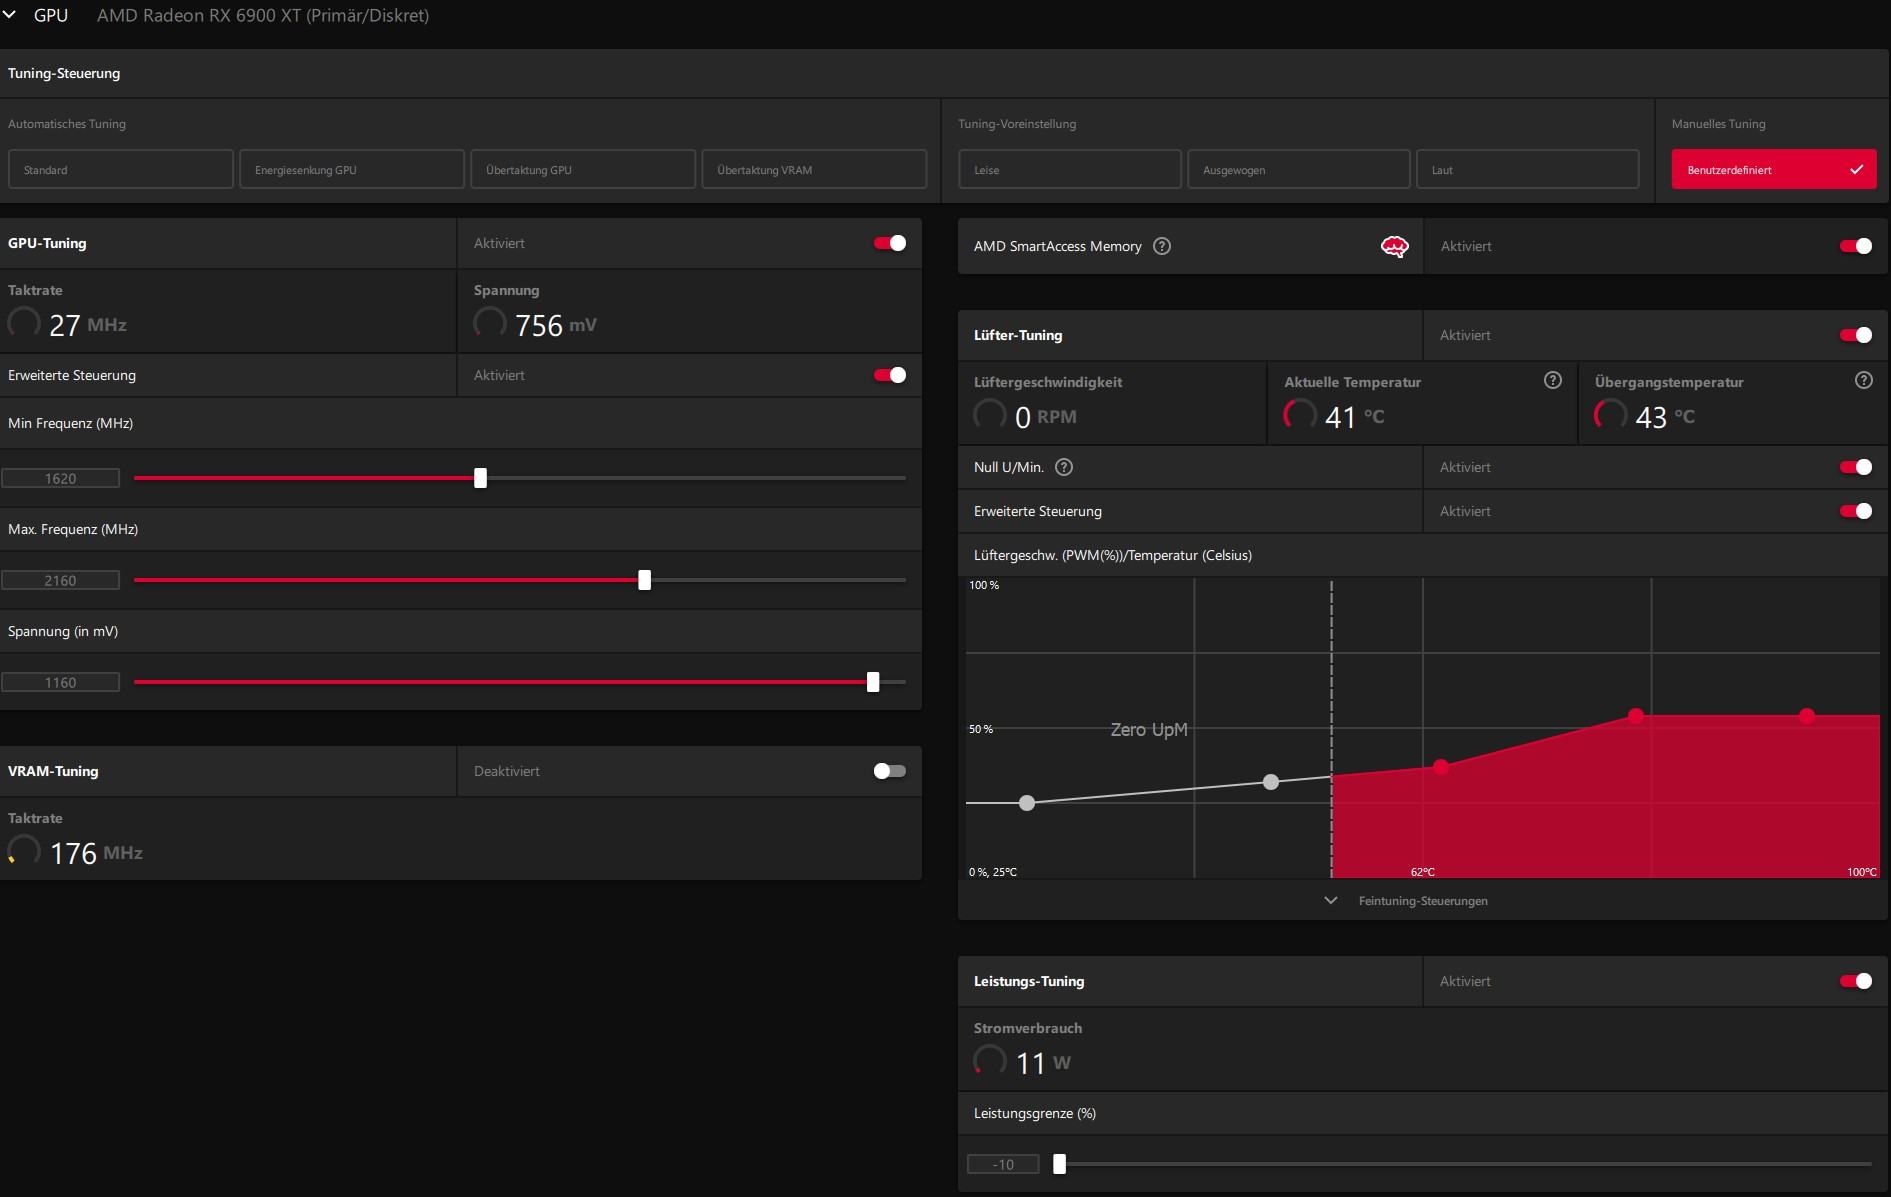Open help for Übergangstemperatur
The image size is (1891, 1197).
click(1864, 380)
